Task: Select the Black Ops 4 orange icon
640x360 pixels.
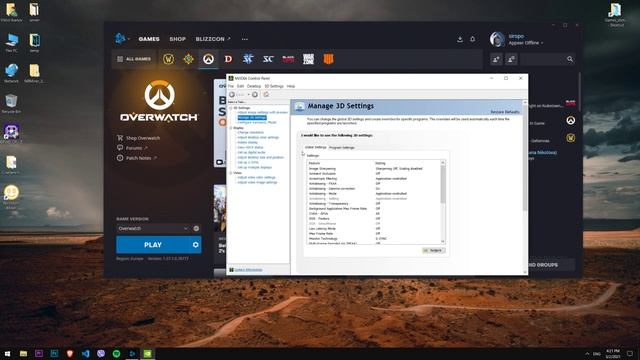Action: [329, 59]
